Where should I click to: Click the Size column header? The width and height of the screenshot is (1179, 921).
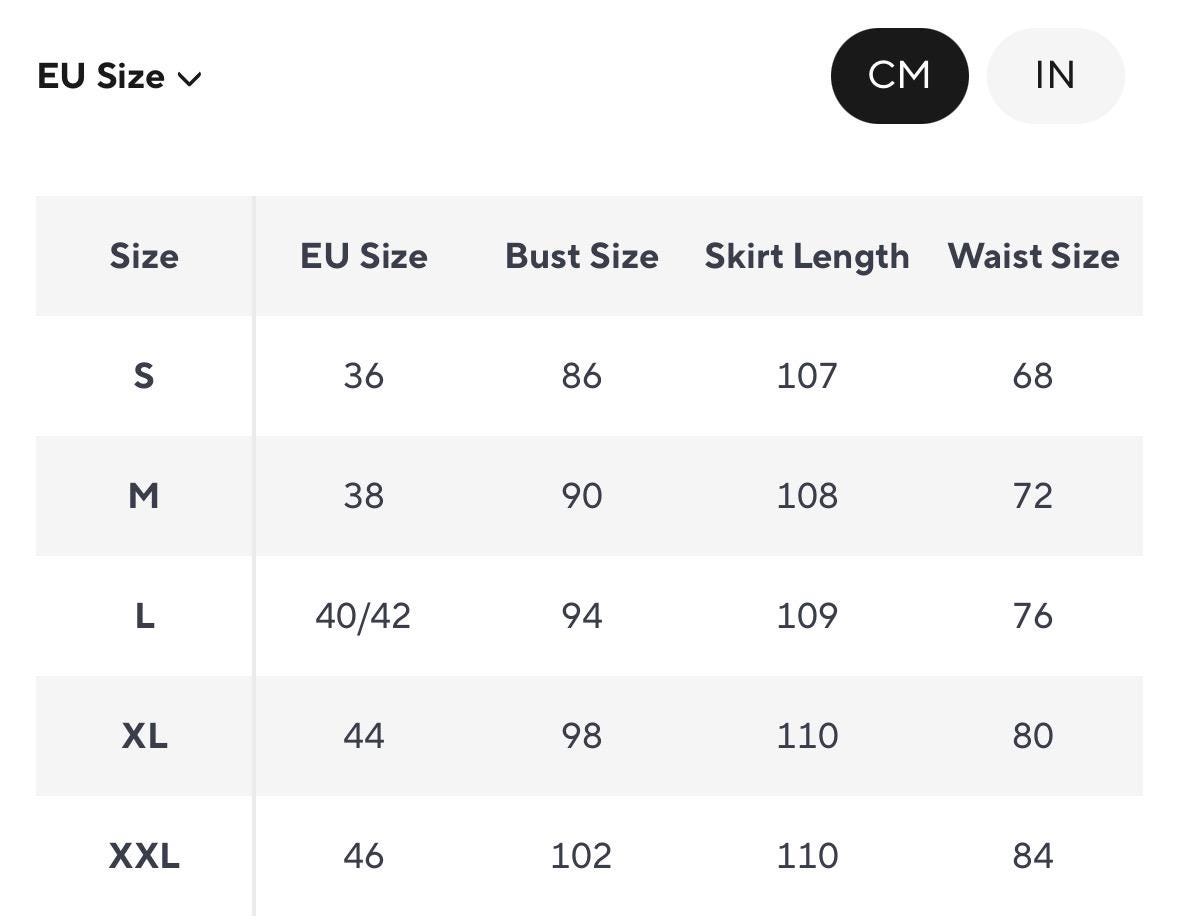point(144,256)
